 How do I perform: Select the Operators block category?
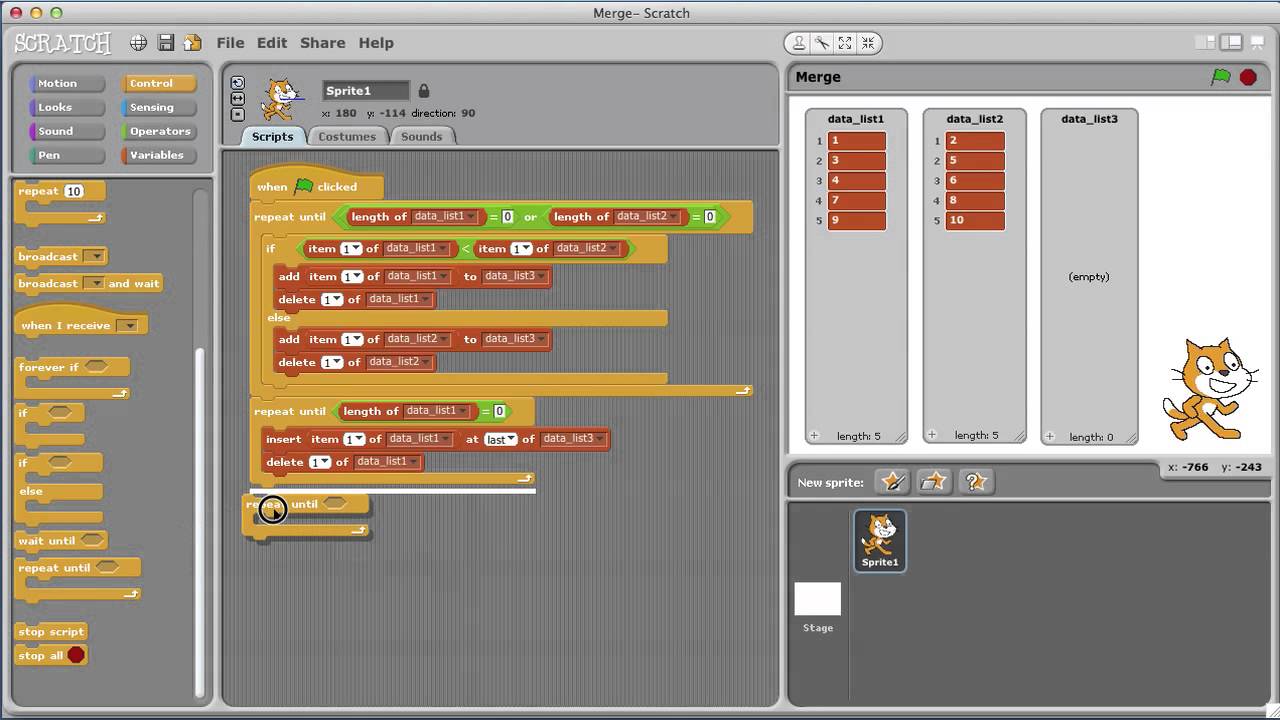[158, 131]
